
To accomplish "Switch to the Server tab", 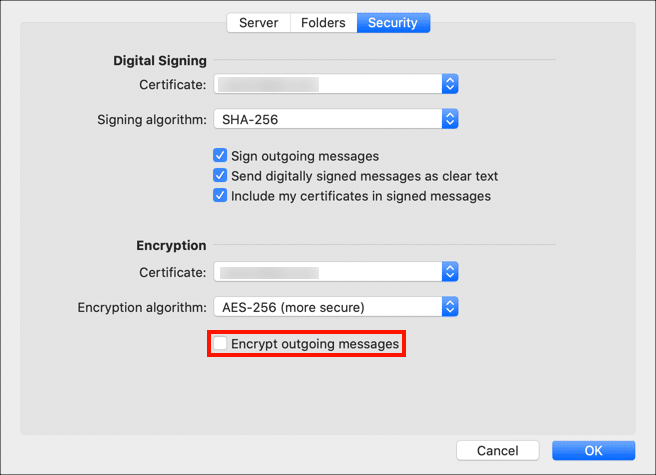I will 258,22.
